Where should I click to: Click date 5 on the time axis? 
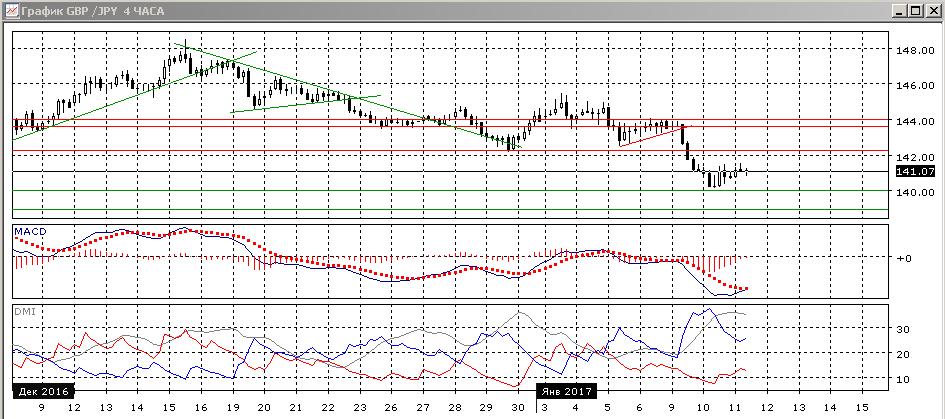click(607, 407)
